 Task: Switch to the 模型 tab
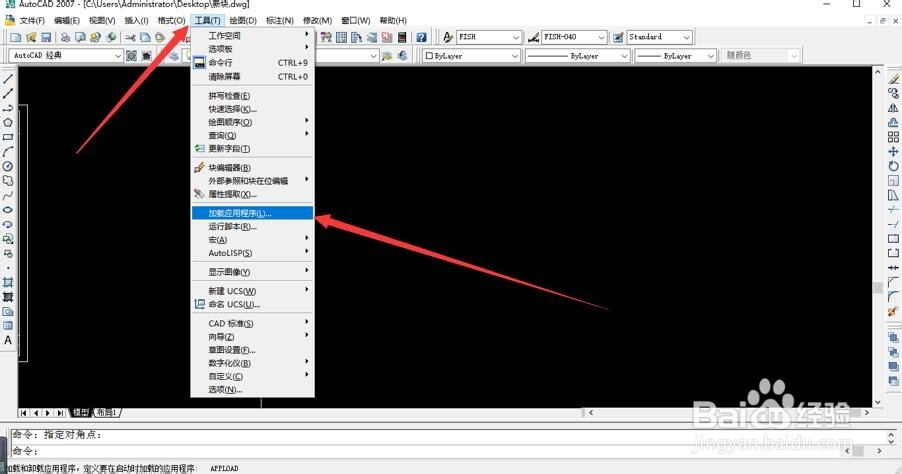coord(81,412)
